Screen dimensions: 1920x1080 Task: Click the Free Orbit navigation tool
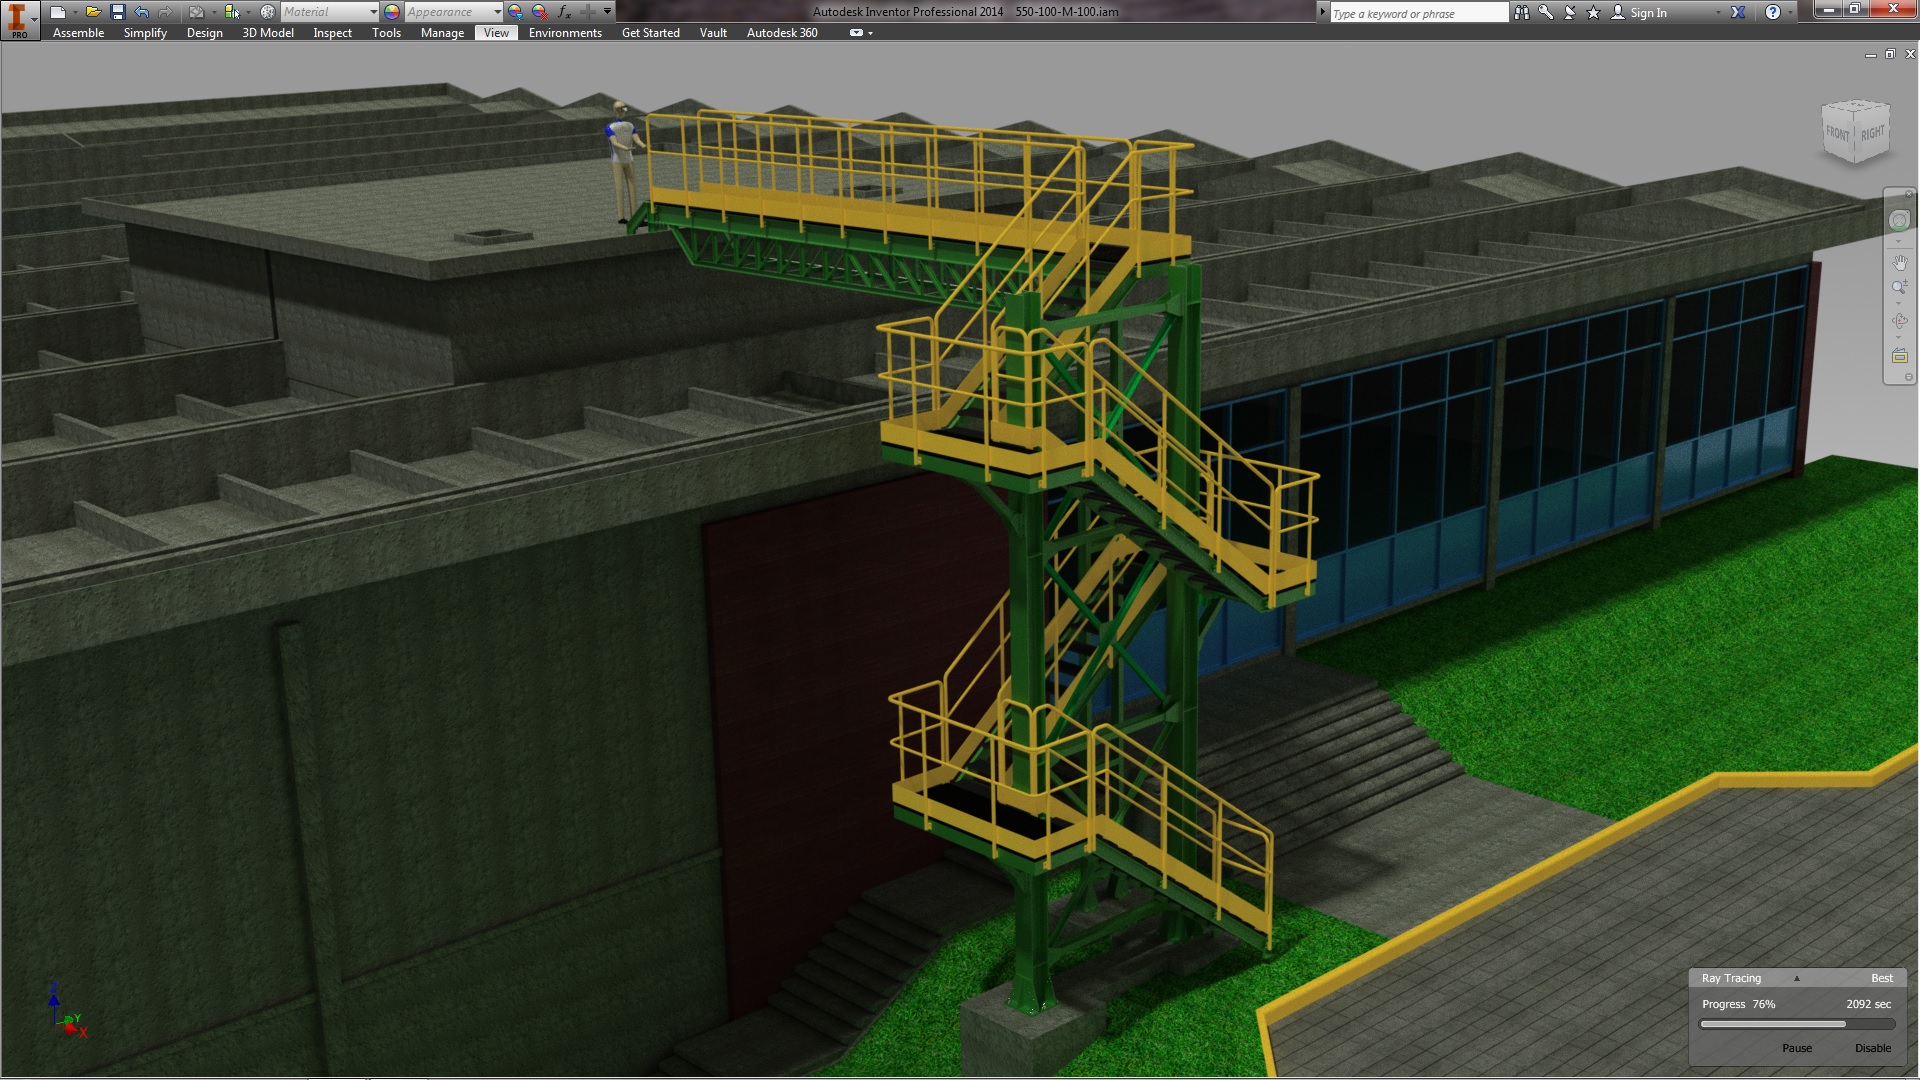1899,321
